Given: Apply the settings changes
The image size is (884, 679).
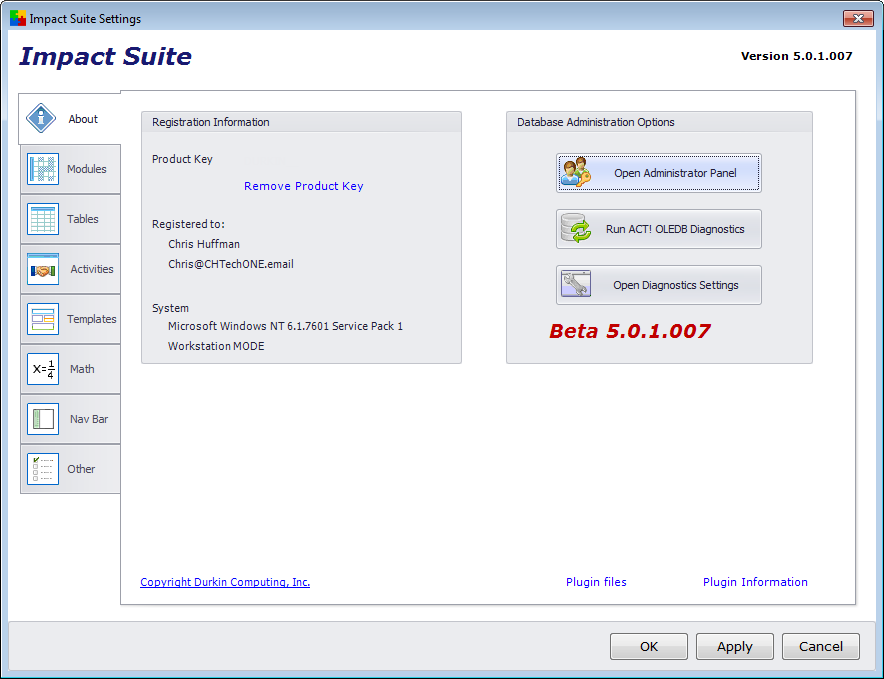Looking at the screenshot, I should pos(735,646).
